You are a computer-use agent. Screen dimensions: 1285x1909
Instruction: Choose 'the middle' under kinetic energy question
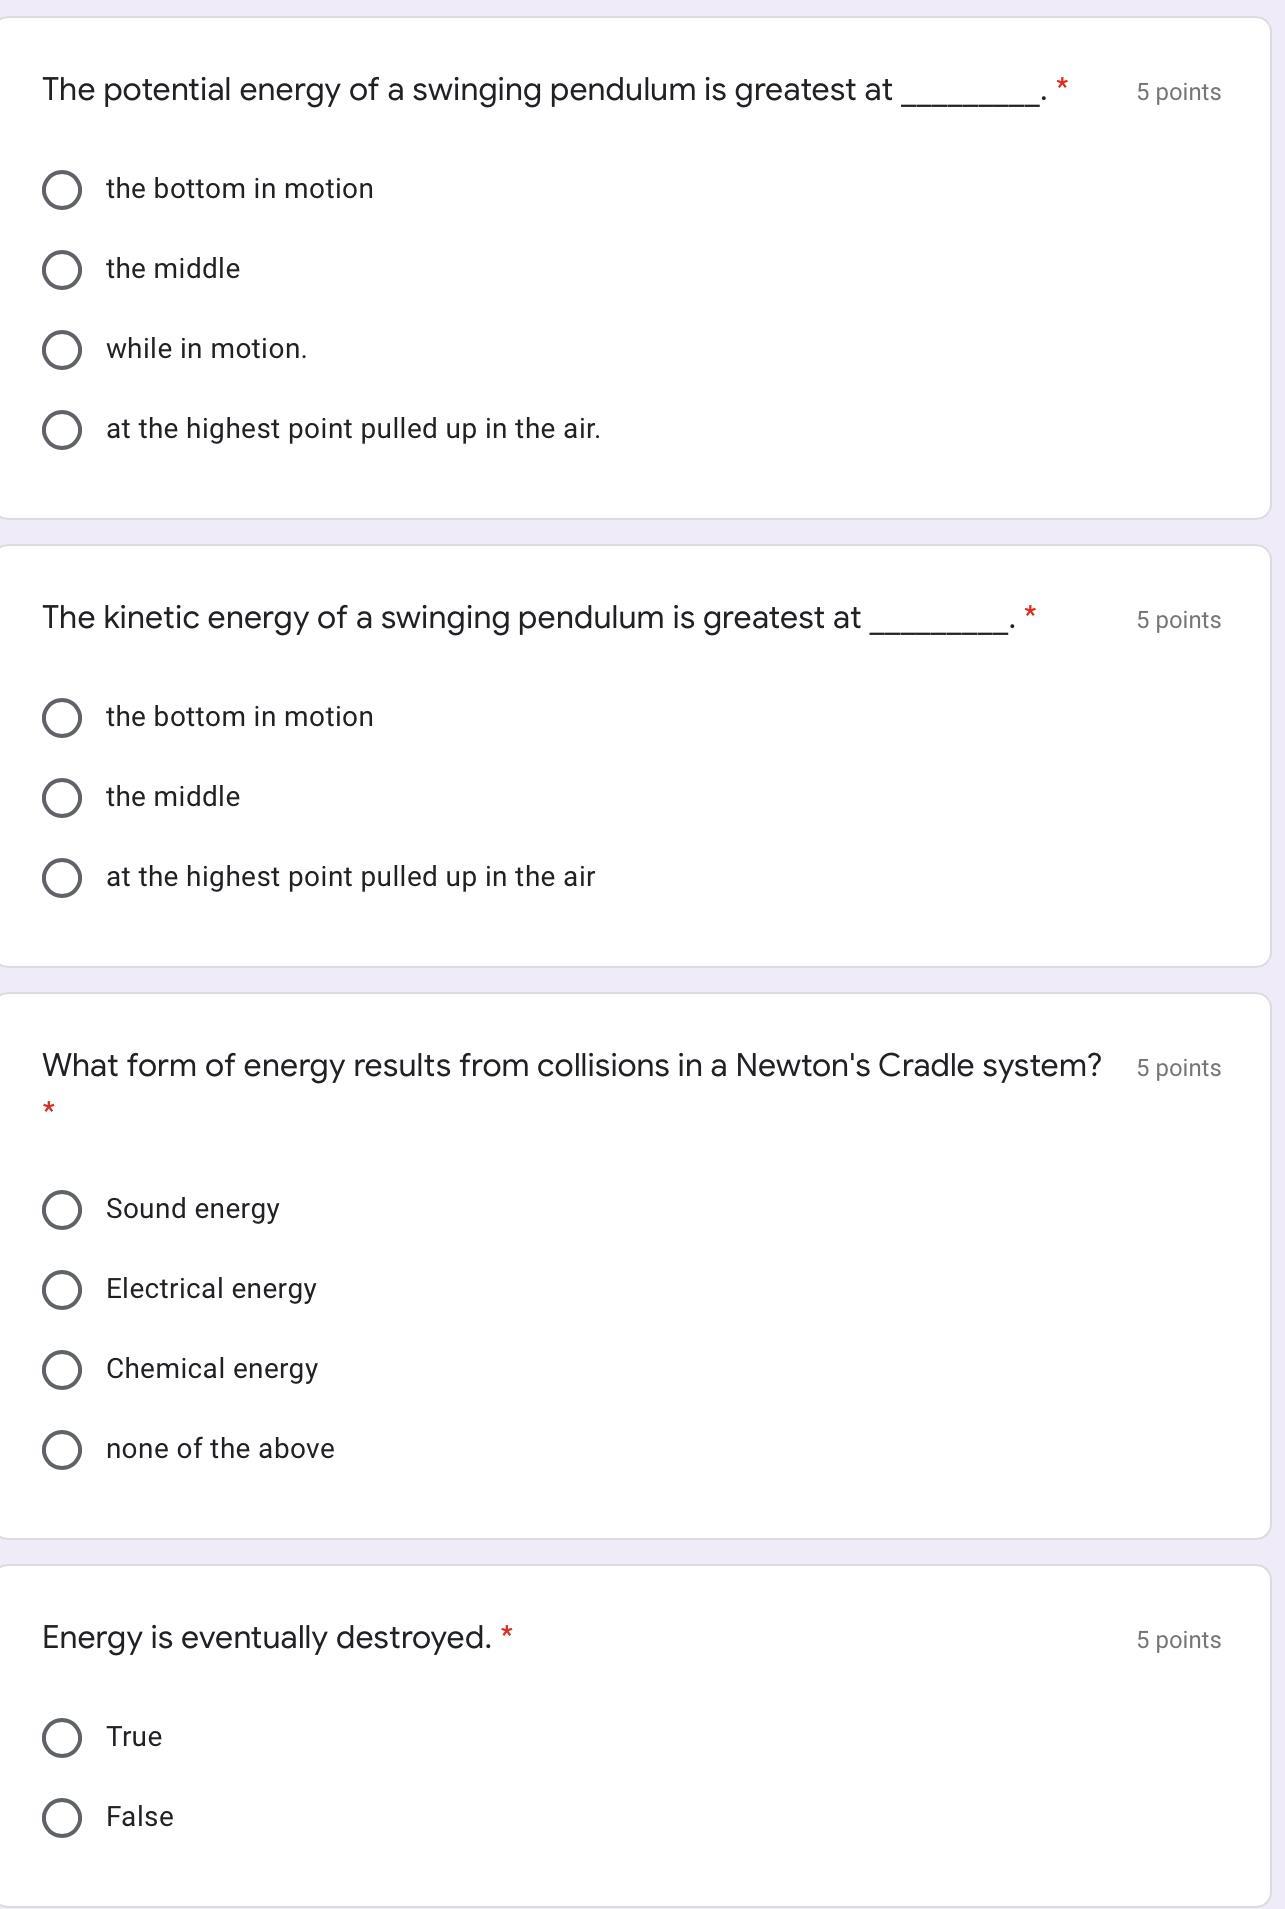[x=62, y=798]
